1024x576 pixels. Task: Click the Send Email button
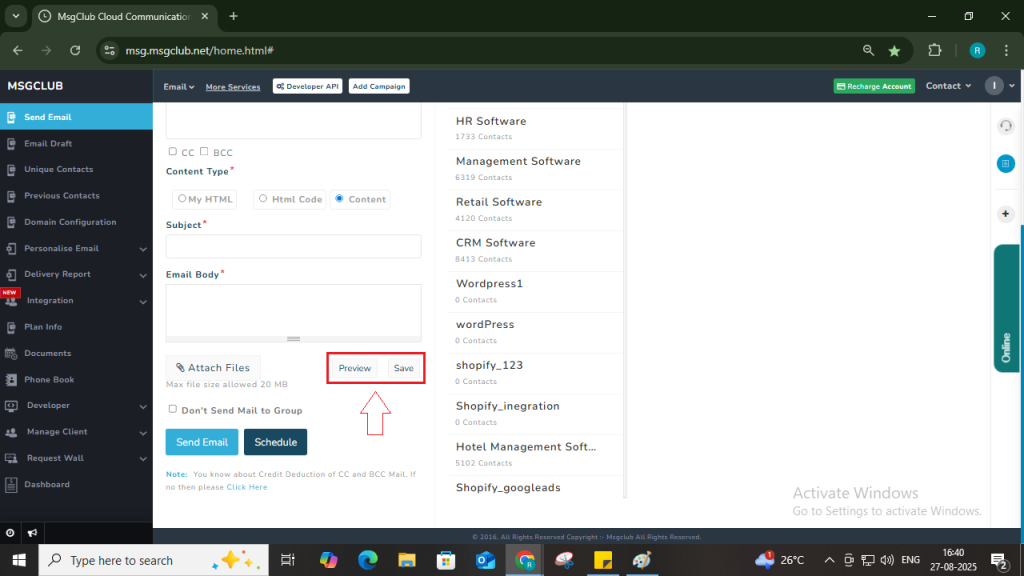pos(202,442)
